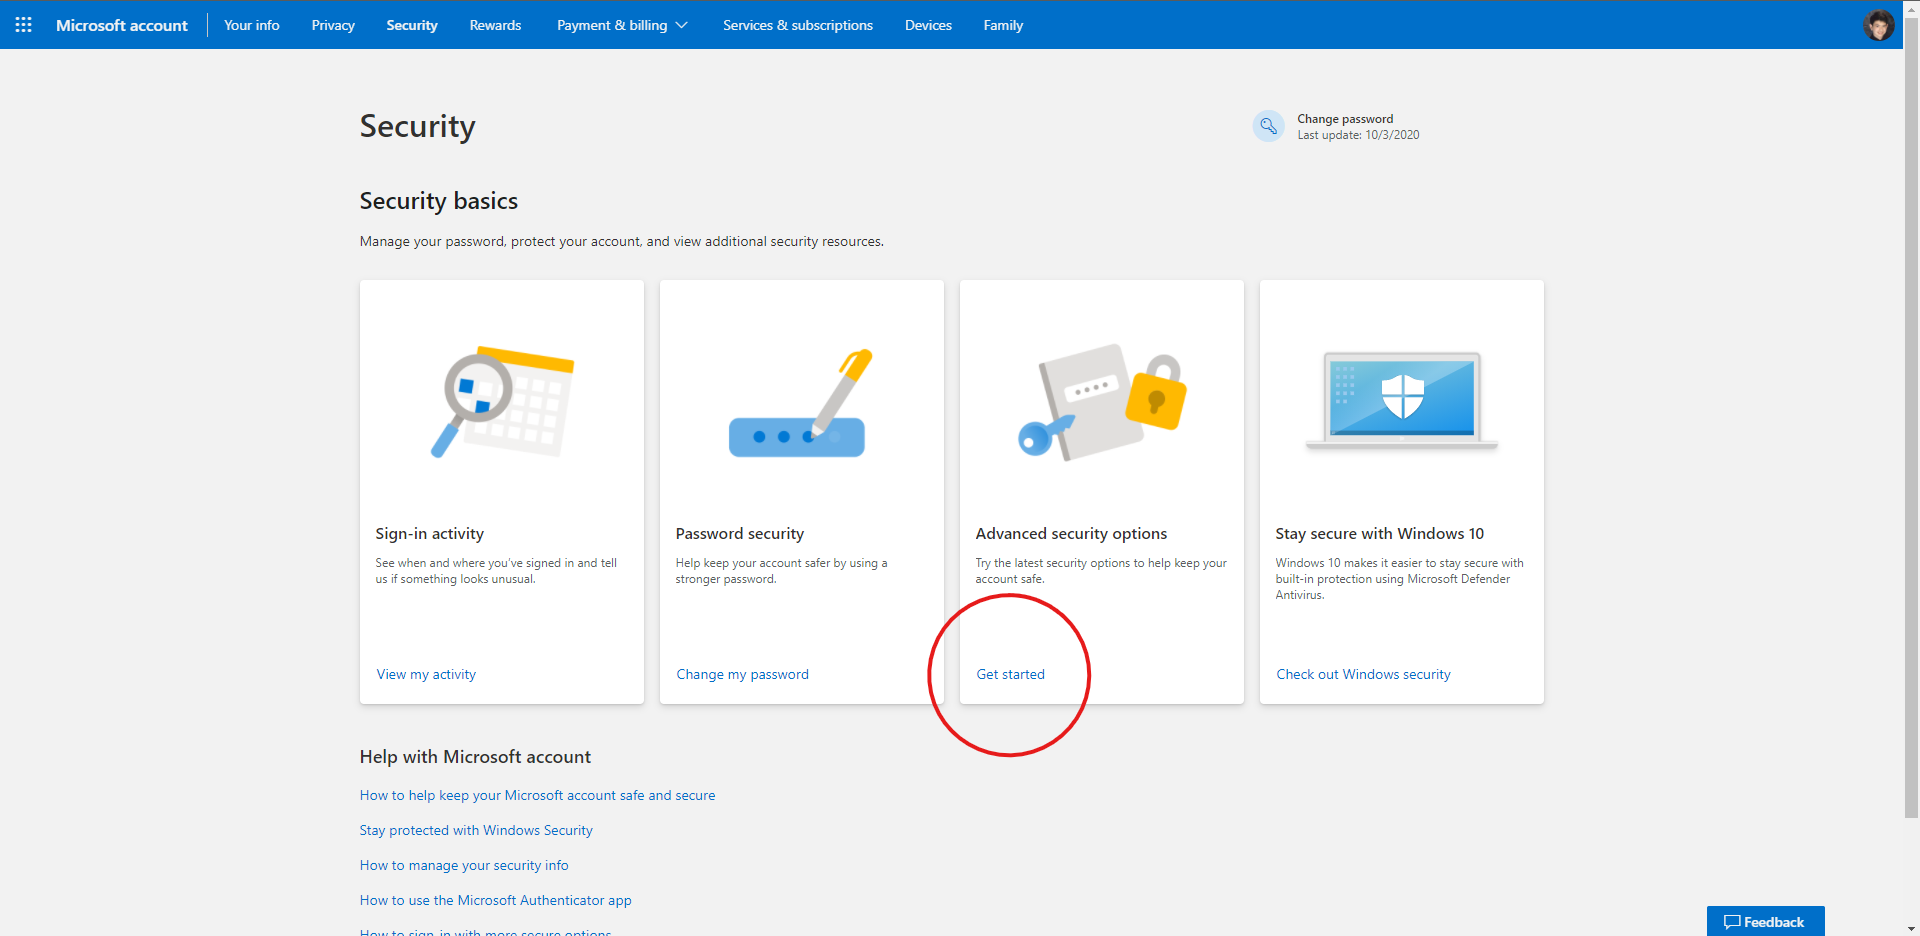This screenshot has width=1920, height=936.
Task: Open the Privacy tab
Action: tap(333, 25)
